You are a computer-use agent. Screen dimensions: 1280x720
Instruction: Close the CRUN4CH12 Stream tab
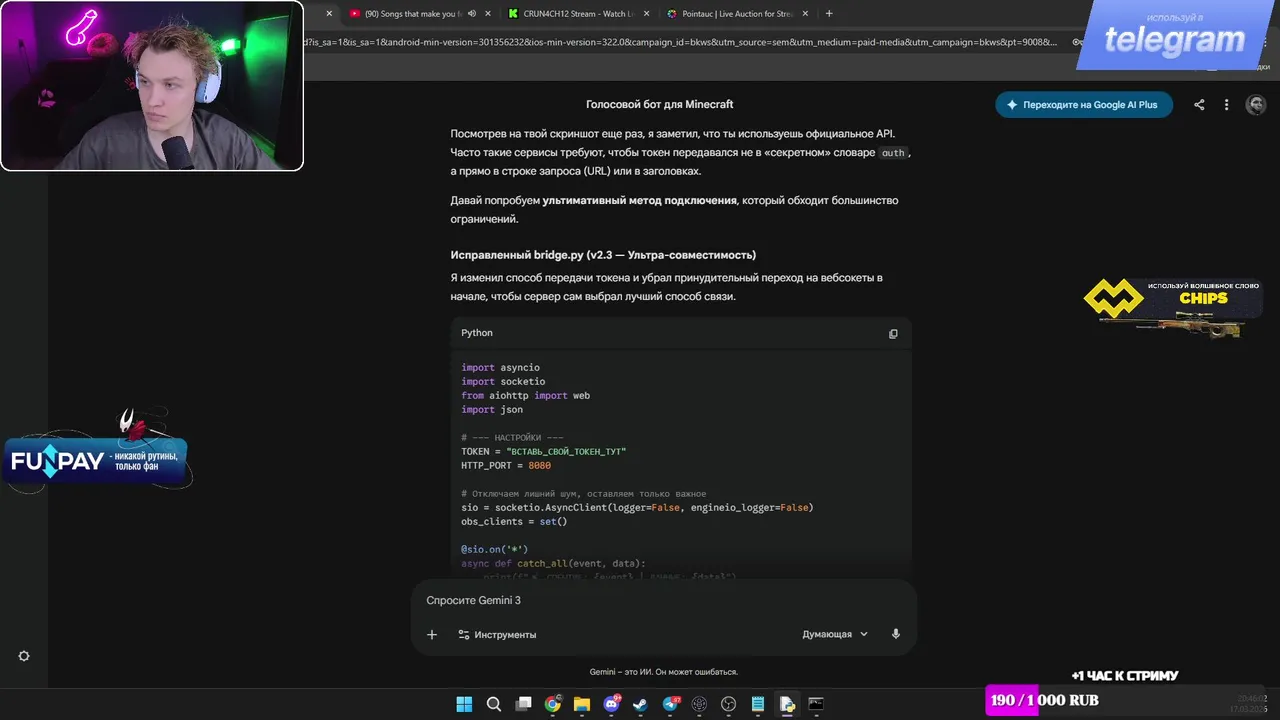click(x=647, y=14)
